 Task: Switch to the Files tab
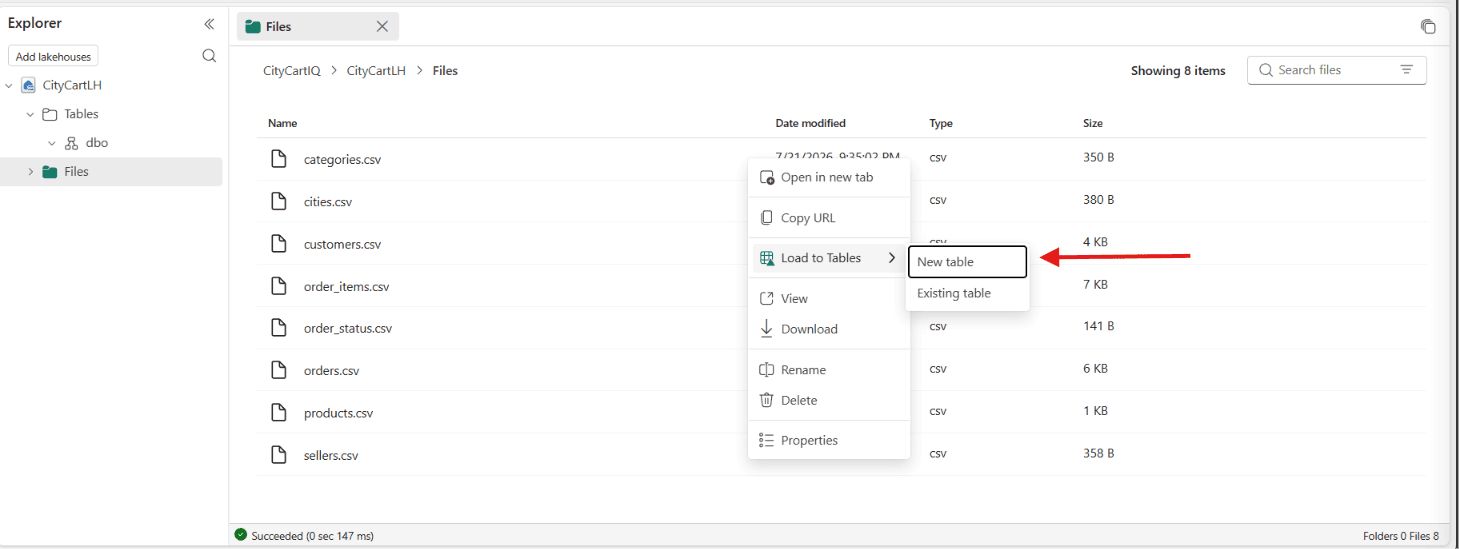point(318,27)
